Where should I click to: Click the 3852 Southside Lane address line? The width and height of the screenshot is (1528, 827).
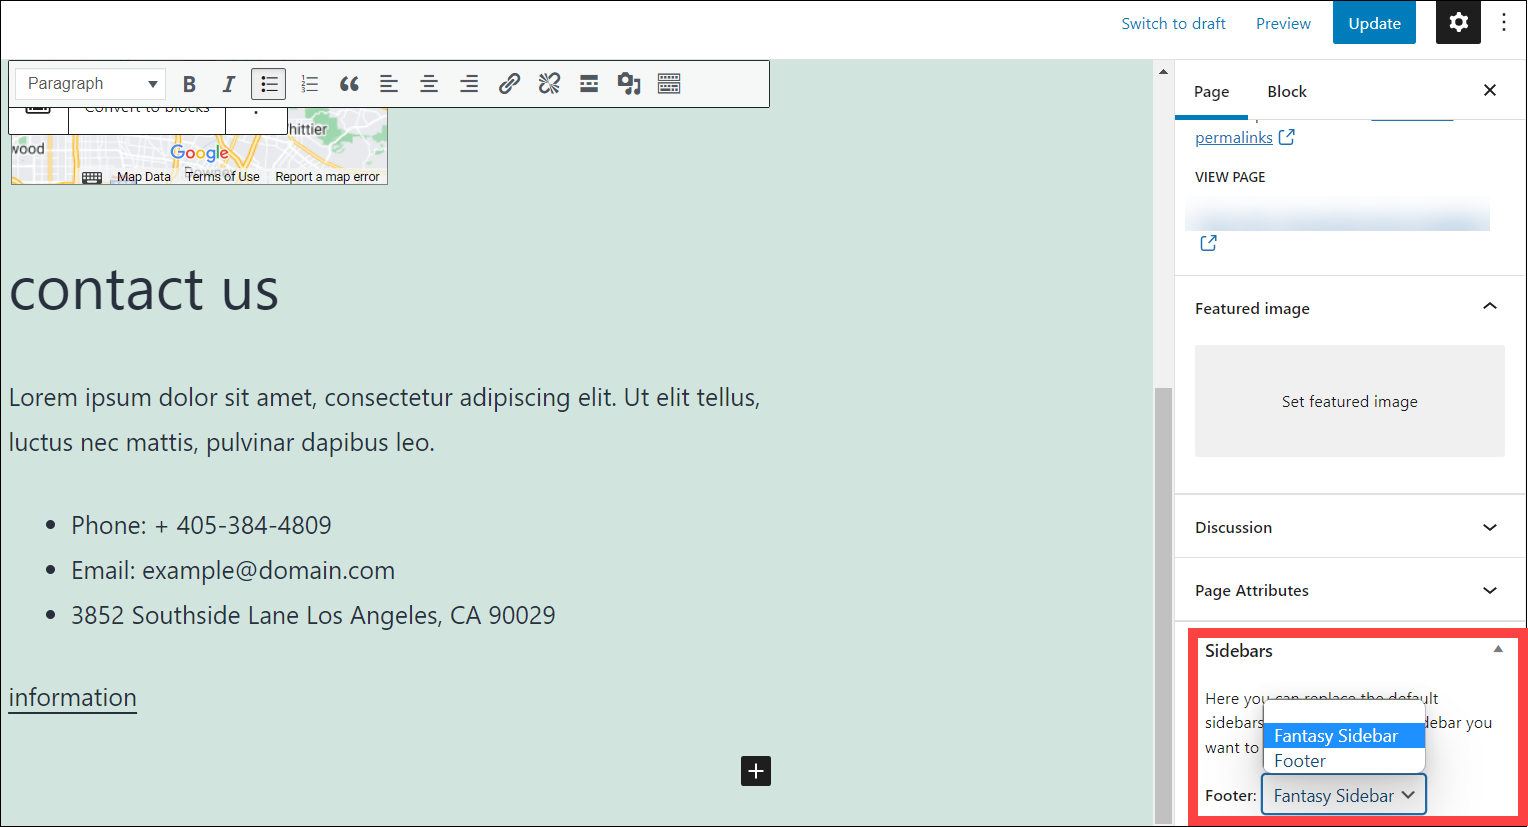pyautogui.click(x=313, y=615)
